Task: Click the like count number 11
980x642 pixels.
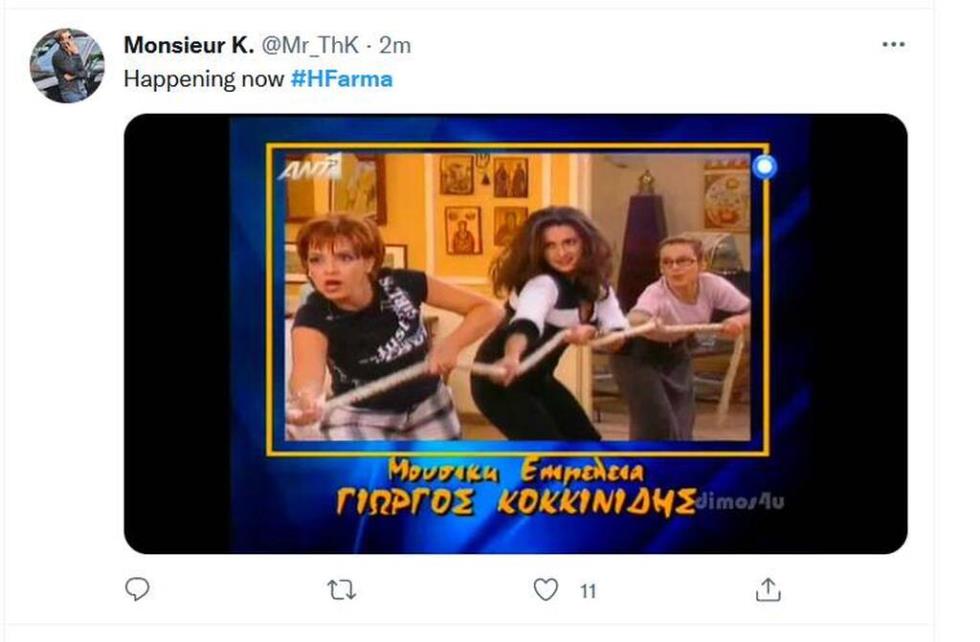Action: pyautogui.click(x=588, y=591)
